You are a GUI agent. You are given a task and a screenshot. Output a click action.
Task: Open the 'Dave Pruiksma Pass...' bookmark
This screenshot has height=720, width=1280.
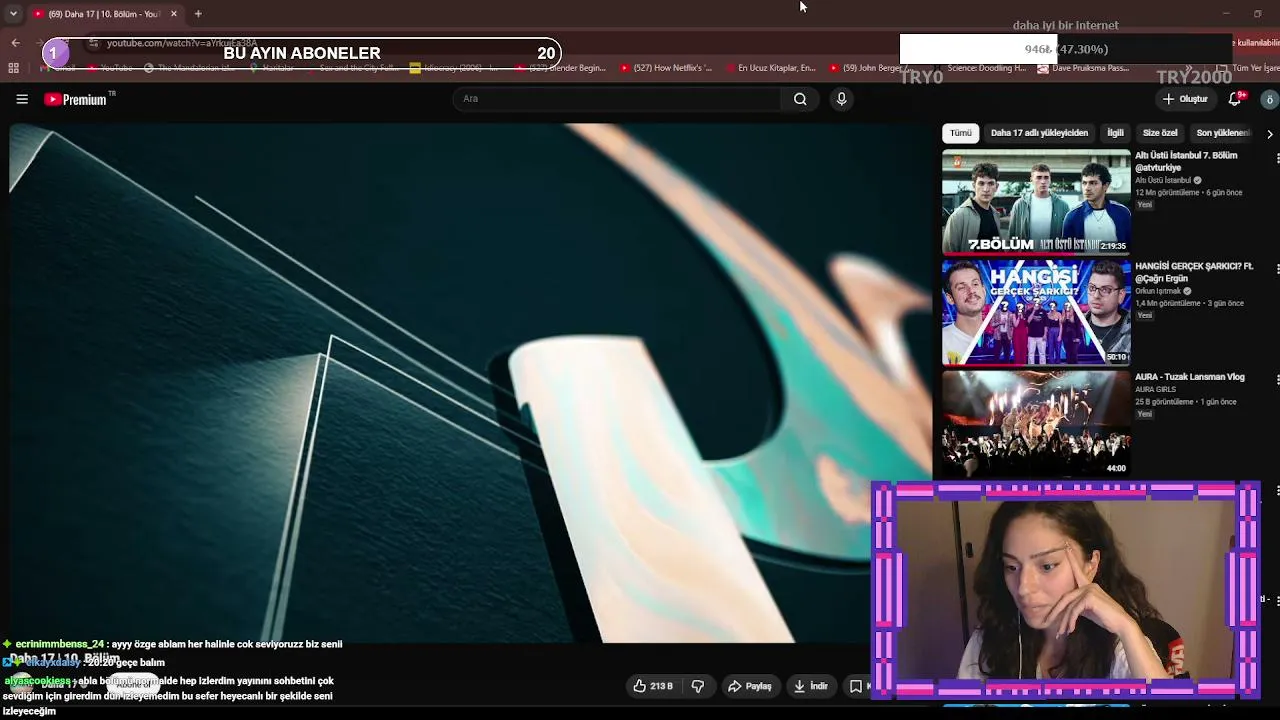1083,68
